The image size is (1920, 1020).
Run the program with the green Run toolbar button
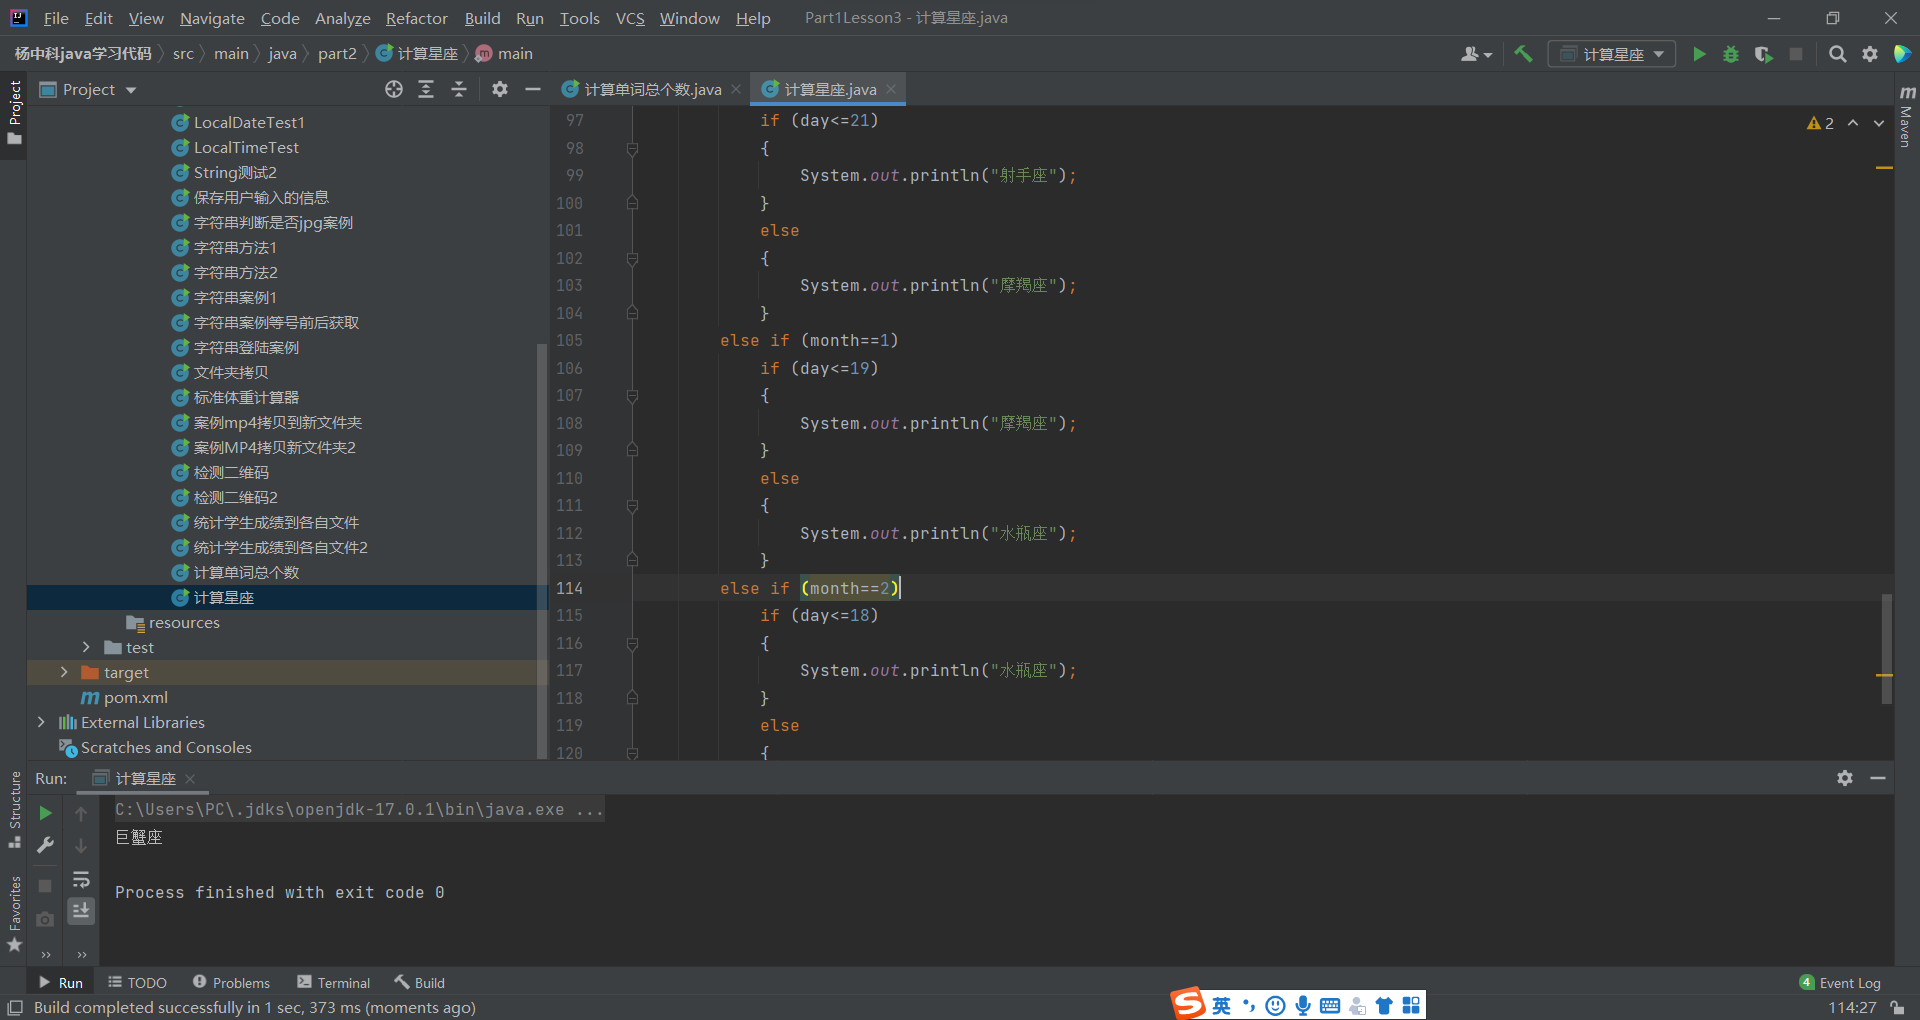click(x=1699, y=54)
